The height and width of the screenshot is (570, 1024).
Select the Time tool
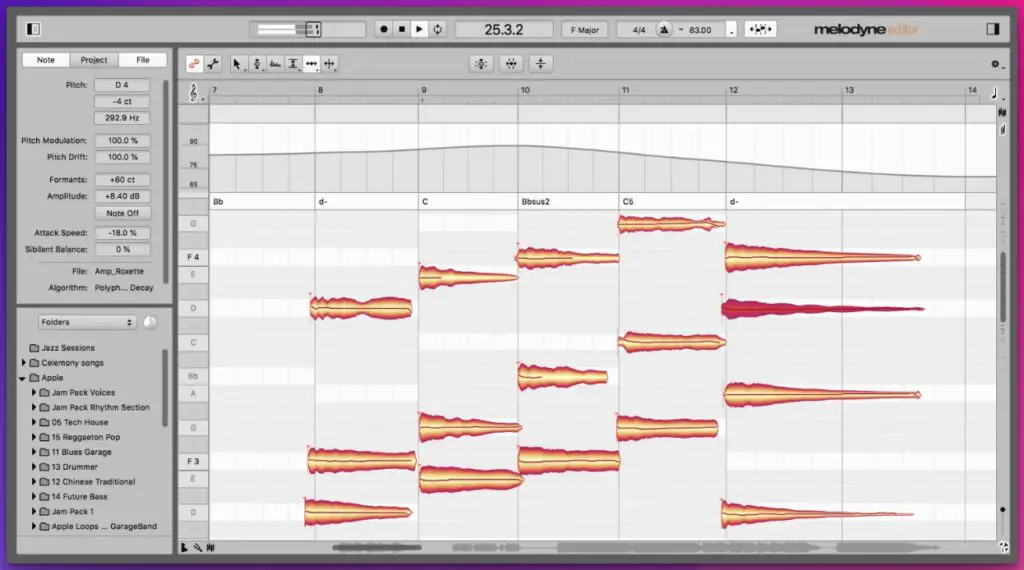pyautogui.click(x=312, y=63)
